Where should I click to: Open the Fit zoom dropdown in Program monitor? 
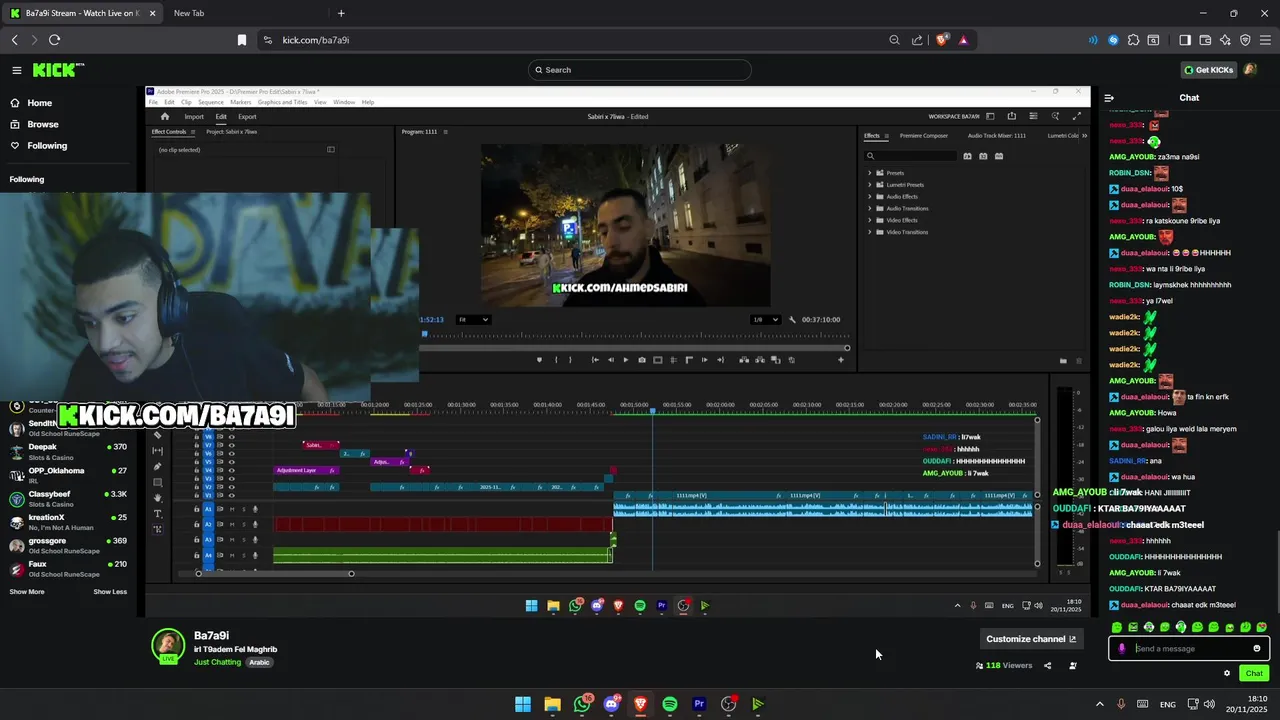pos(473,320)
